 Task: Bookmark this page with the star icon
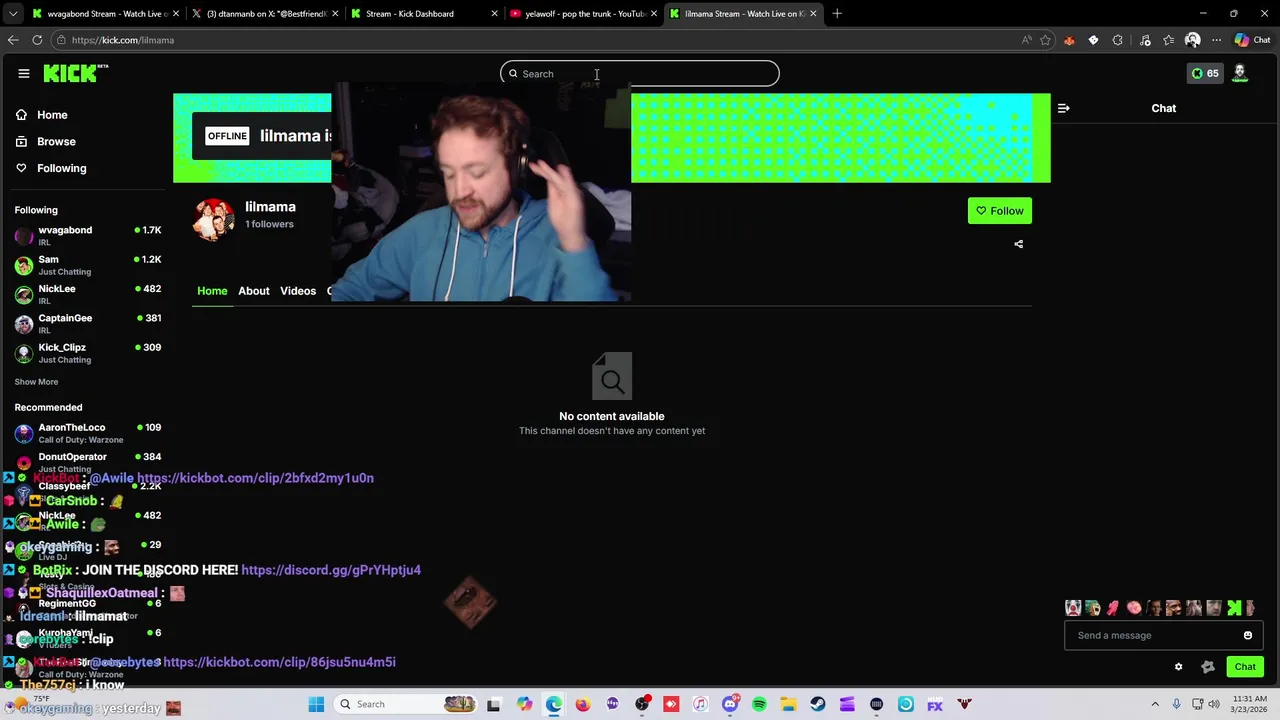point(1045,40)
